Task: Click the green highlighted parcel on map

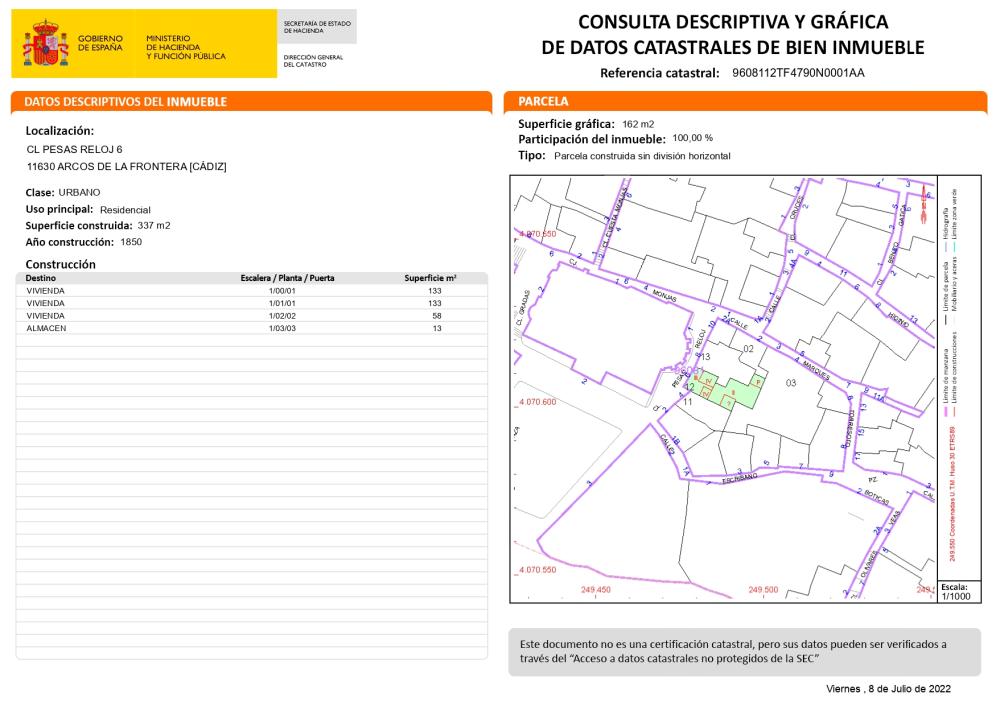Action: 727,389
